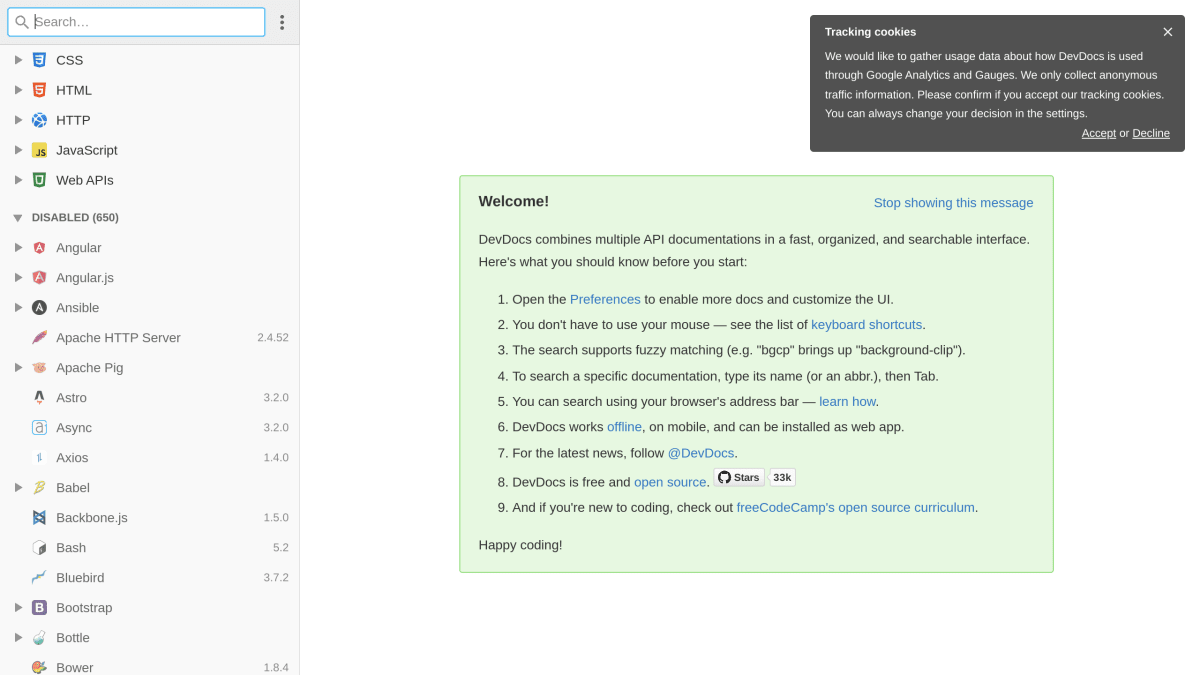1200x675 pixels.
Task: Click the HTTP globe icon
Action: coord(39,120)
